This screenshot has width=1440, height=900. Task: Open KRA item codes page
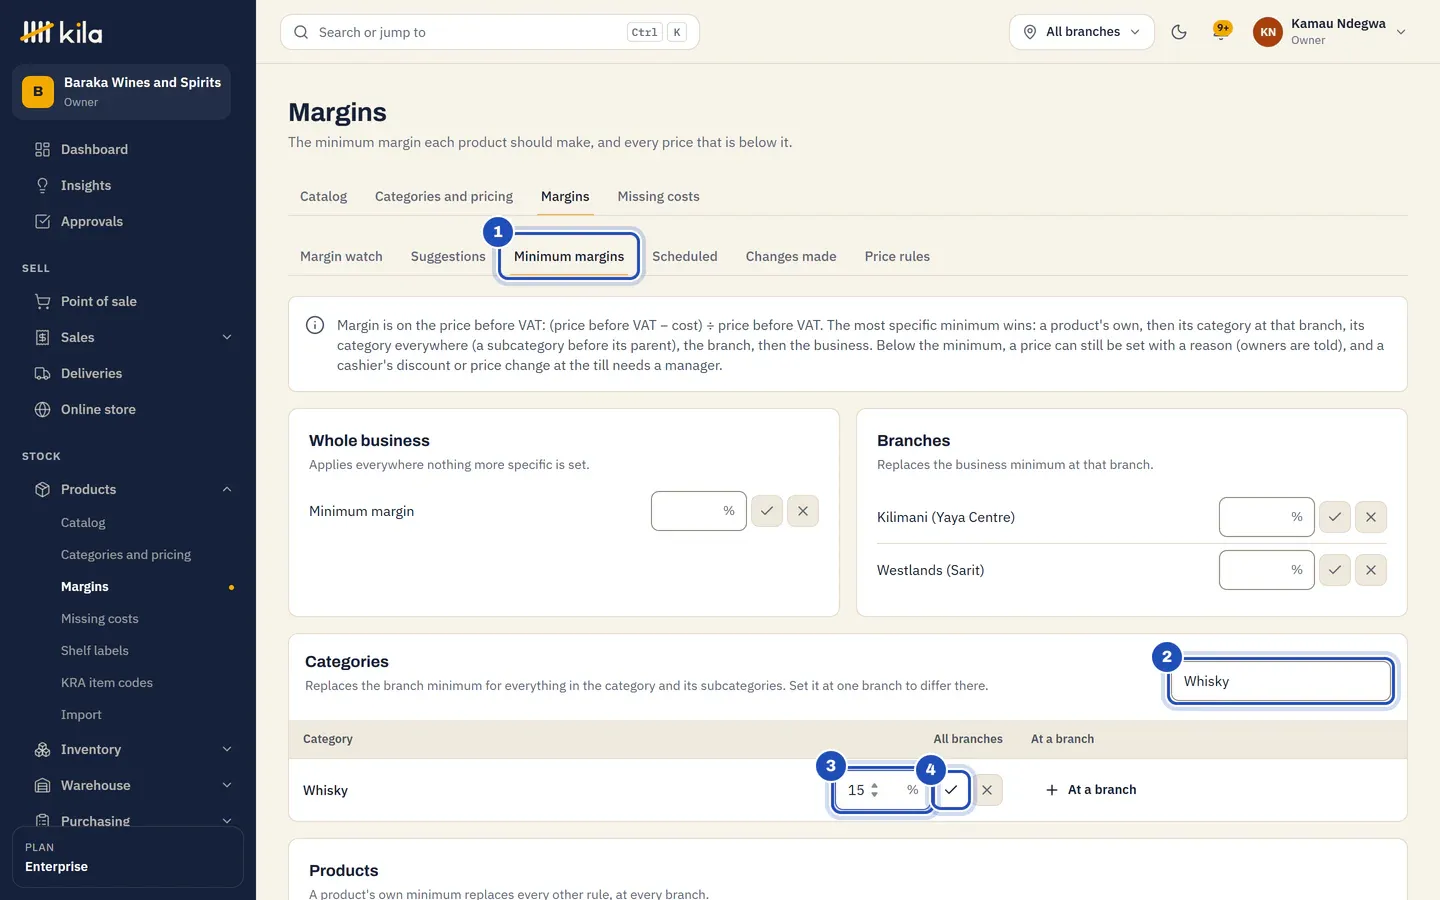point(107,683)
